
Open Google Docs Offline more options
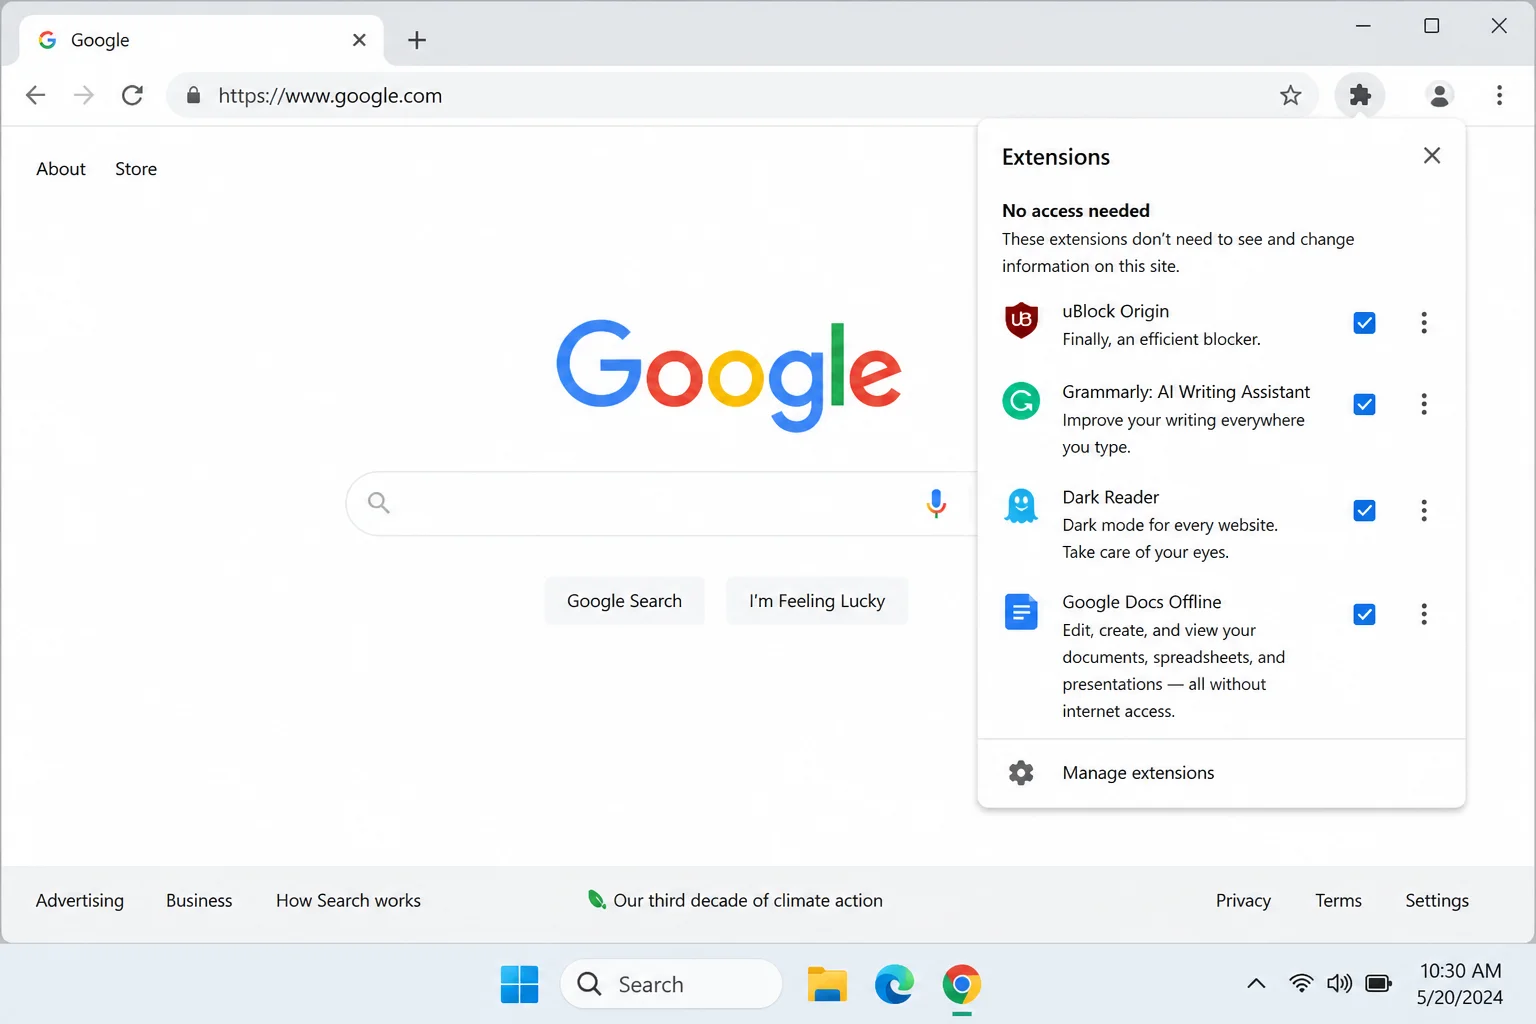pos(1423,614)
